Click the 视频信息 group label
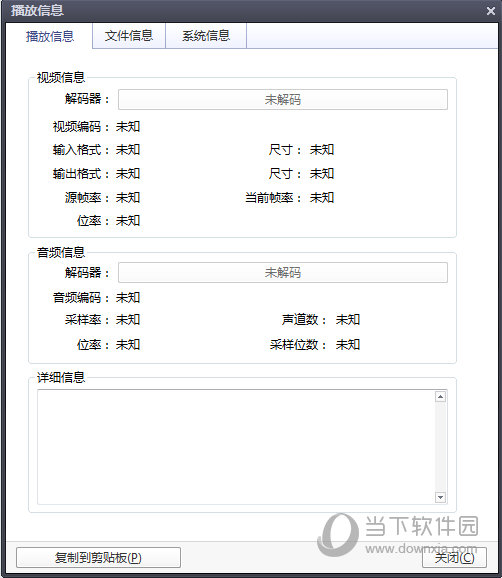Image resolution: width=502 pixels, height=578 pixels. (x=61, y=77)
